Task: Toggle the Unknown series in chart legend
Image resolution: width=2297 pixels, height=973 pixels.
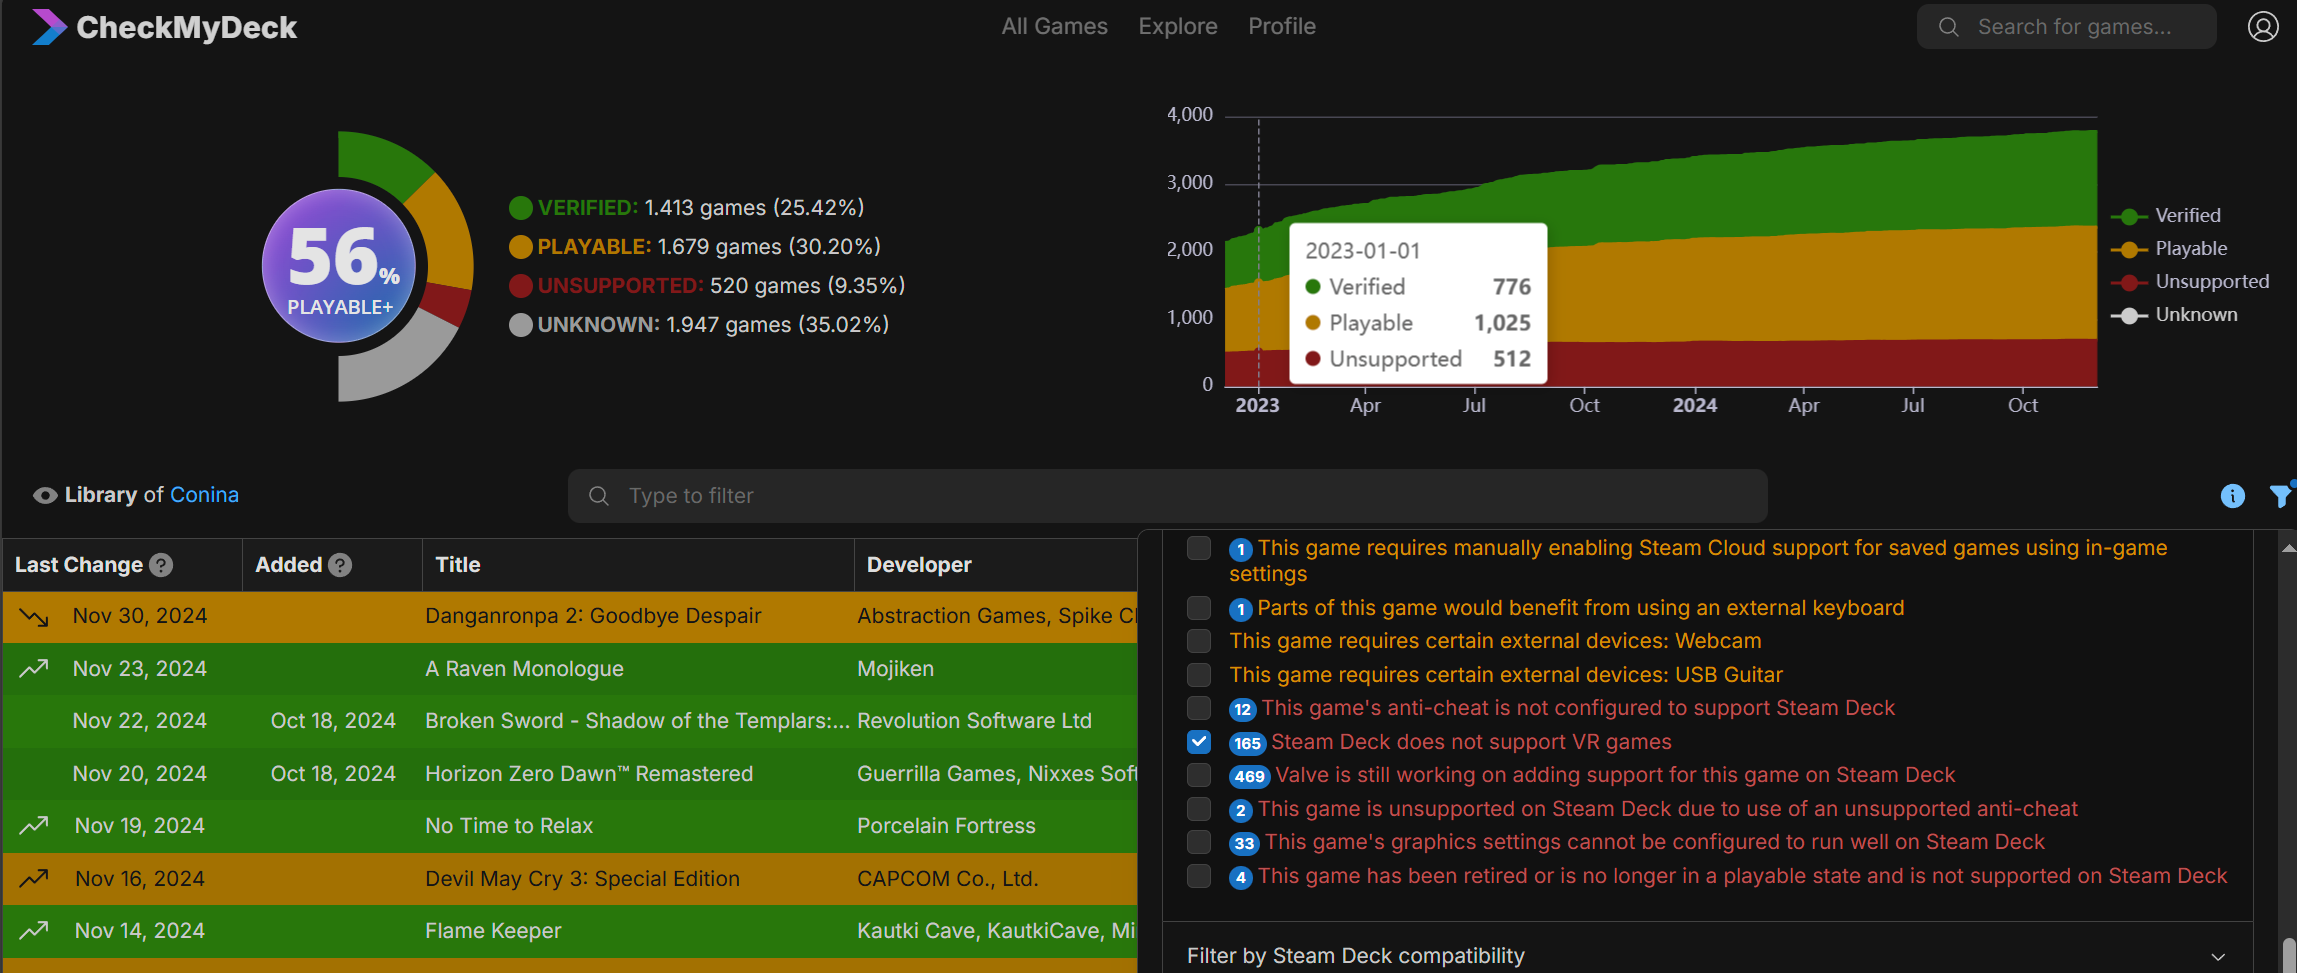Action: pos(2174,315)
